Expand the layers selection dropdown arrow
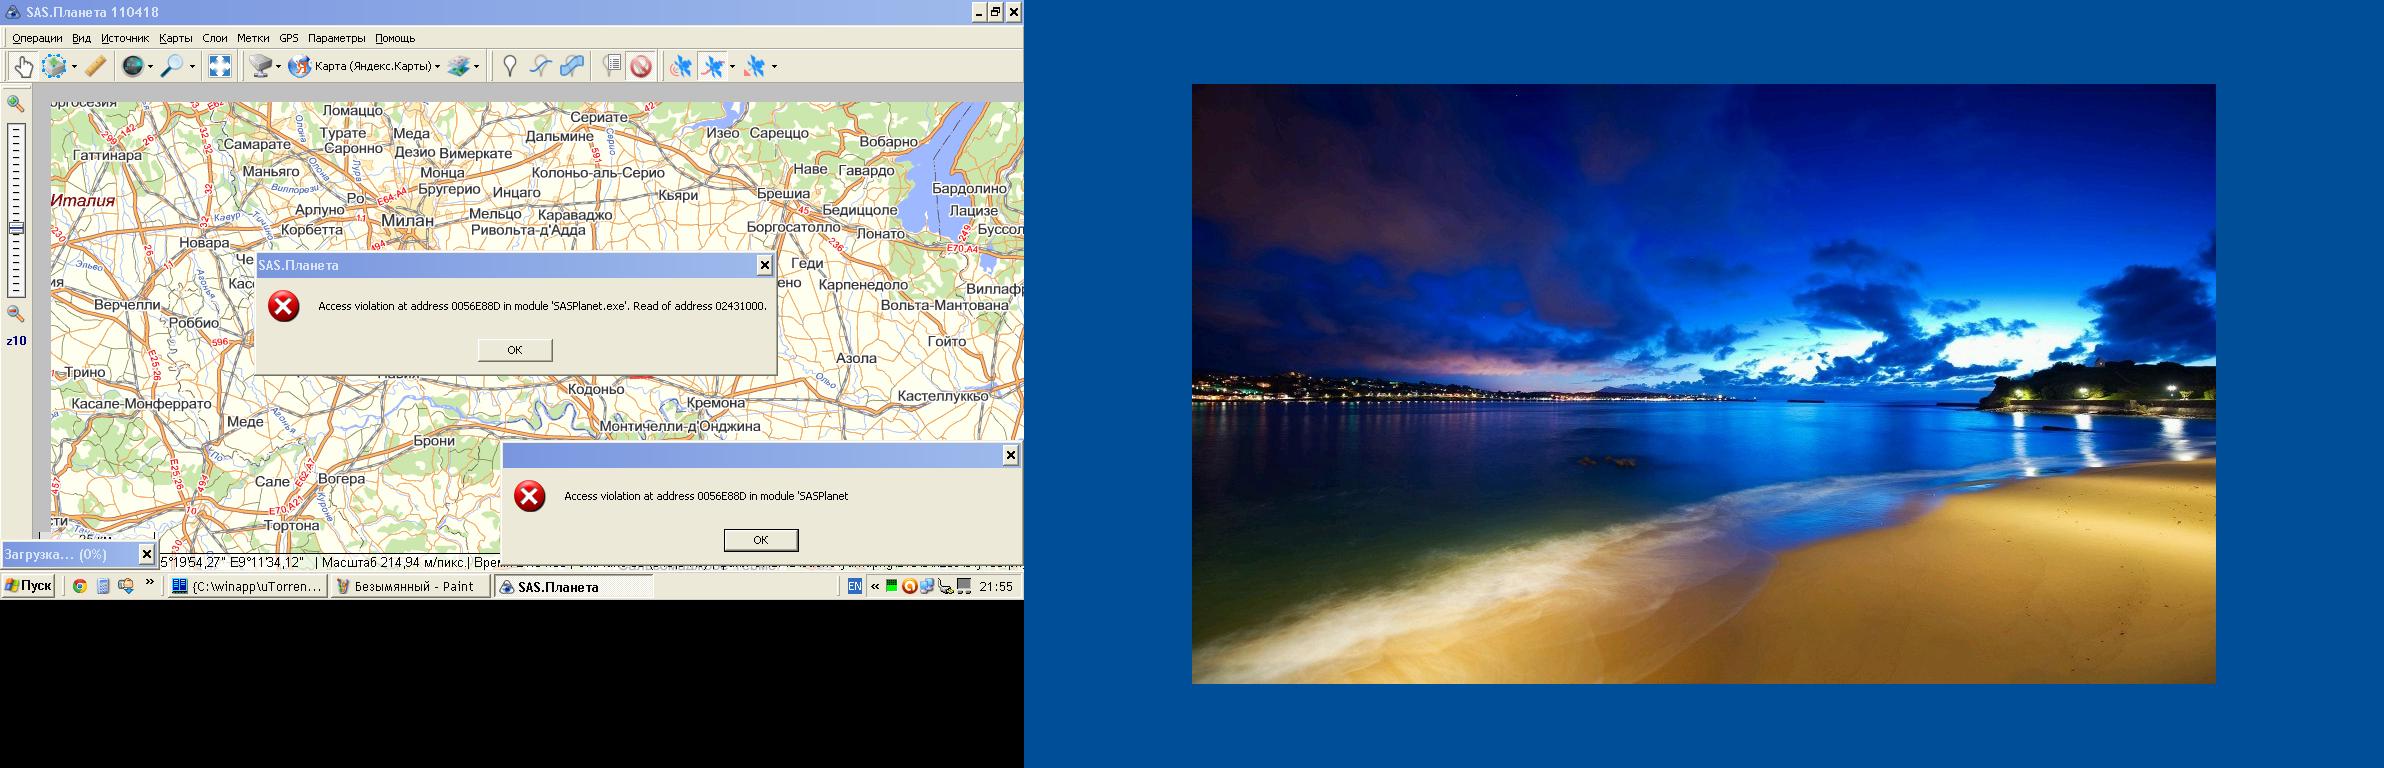 point(476,67)
